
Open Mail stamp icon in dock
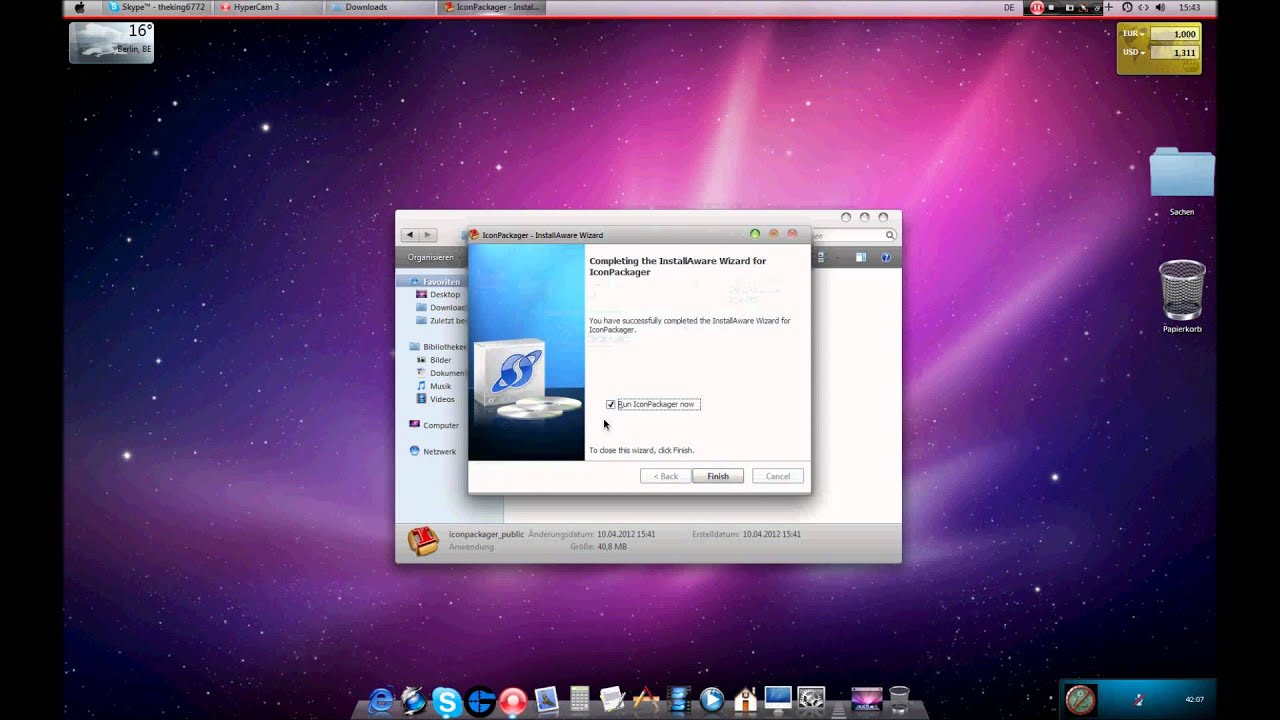(x=546, y=699)
